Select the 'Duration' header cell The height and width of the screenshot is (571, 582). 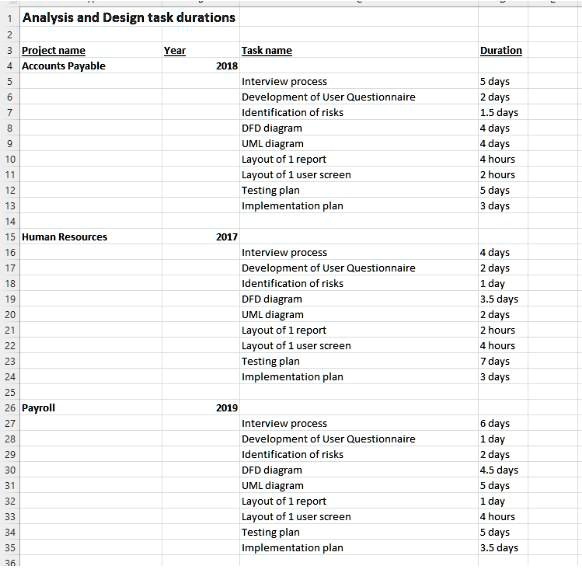coord(503,50)
